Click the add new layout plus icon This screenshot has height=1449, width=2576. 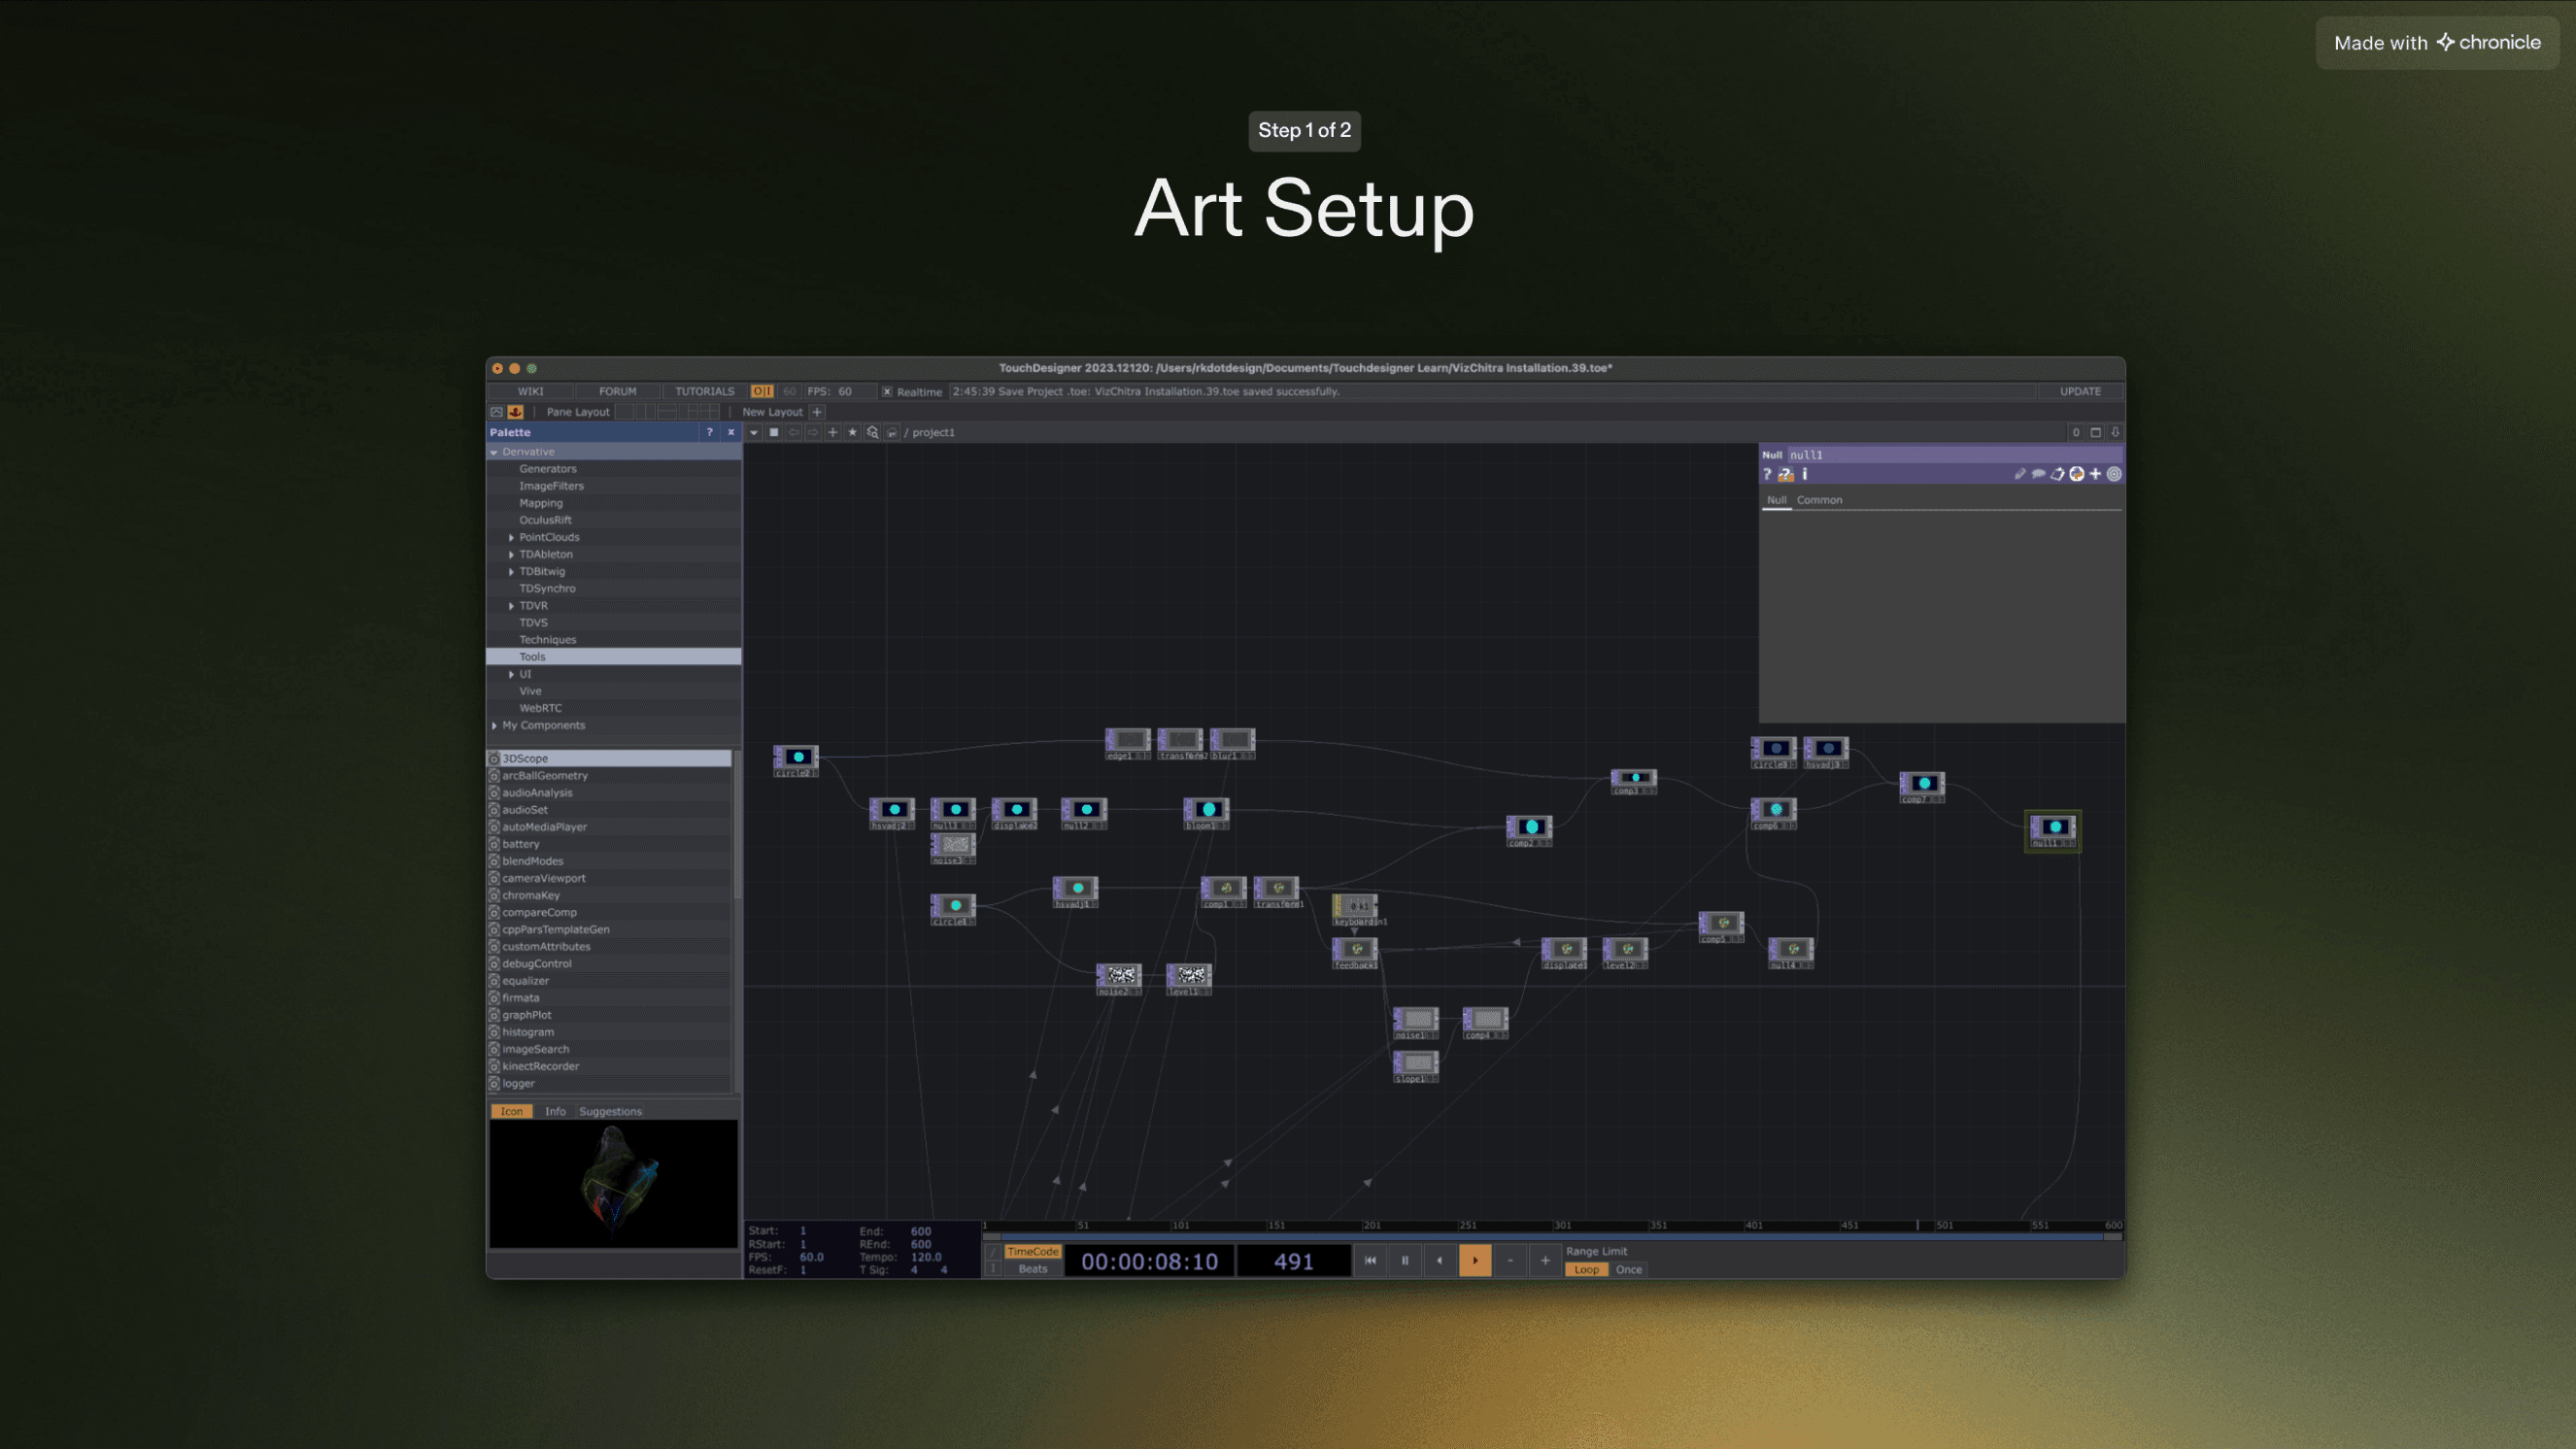817,411
